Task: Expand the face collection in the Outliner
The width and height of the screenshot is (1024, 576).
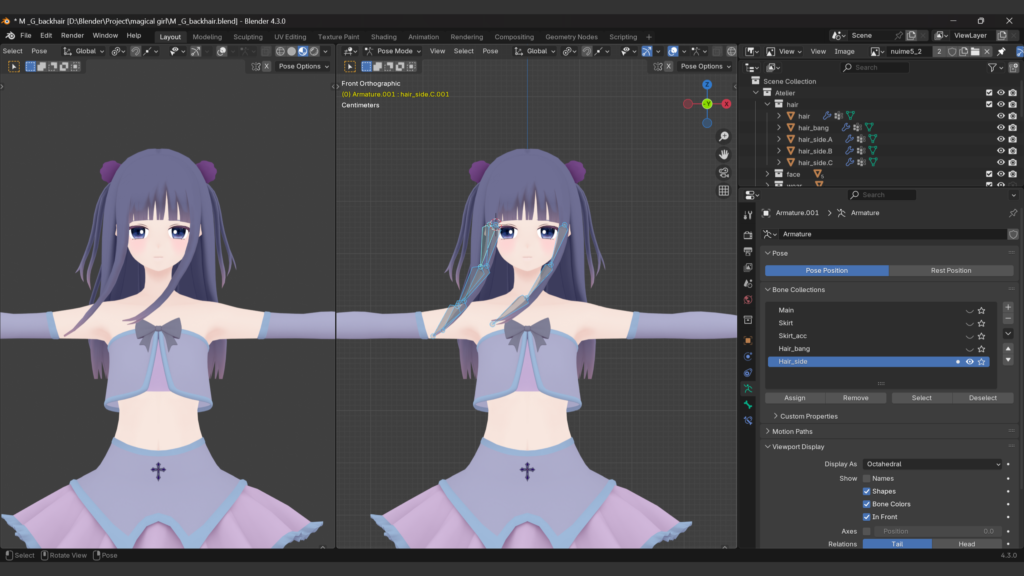Action: point(767,174)
